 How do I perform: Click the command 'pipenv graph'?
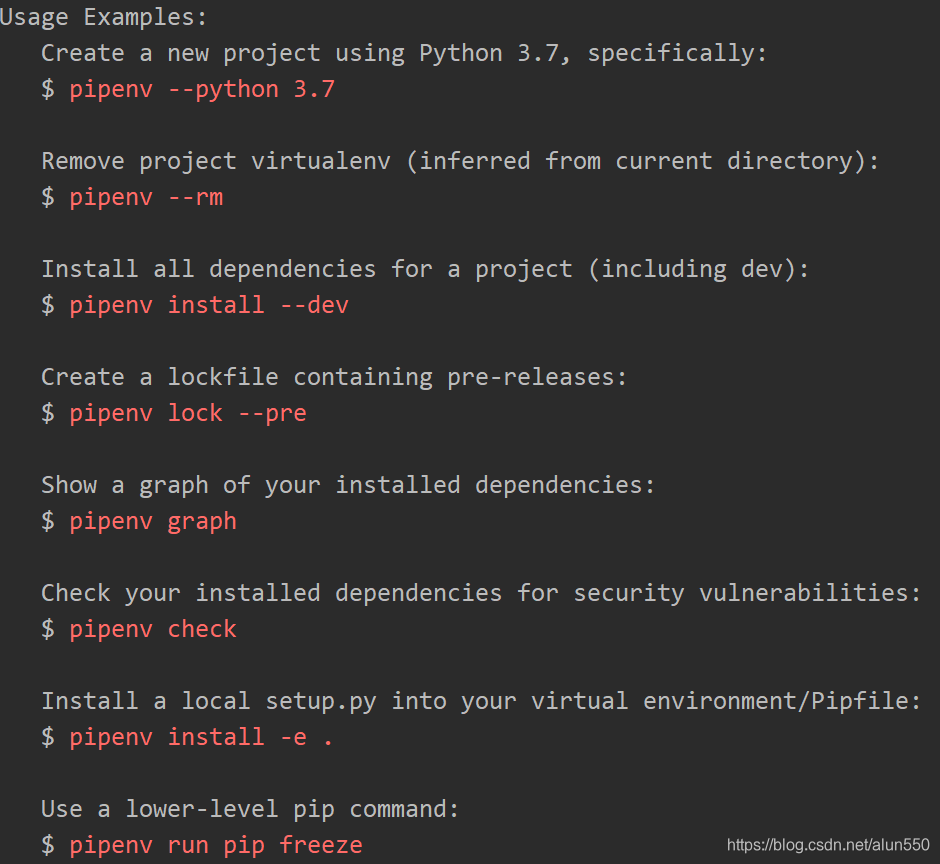coord(153,522)
